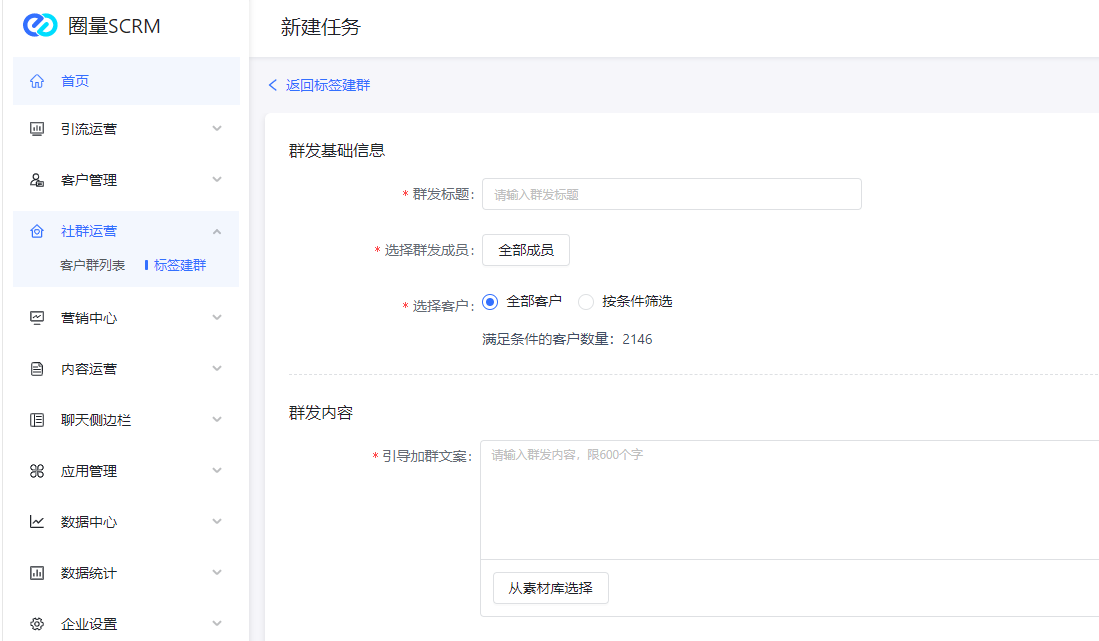
Task: Click the 从素材库选择 button
Action: [x=550, y=588]
